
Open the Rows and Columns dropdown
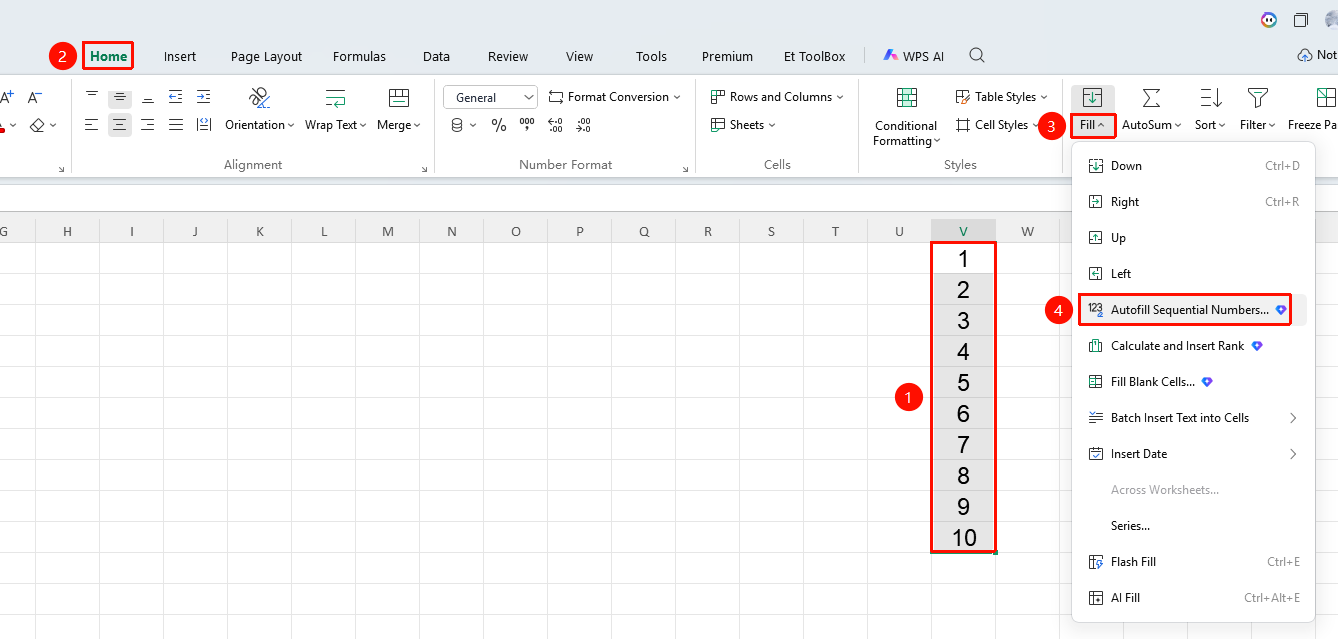click(x=778, y=97)
